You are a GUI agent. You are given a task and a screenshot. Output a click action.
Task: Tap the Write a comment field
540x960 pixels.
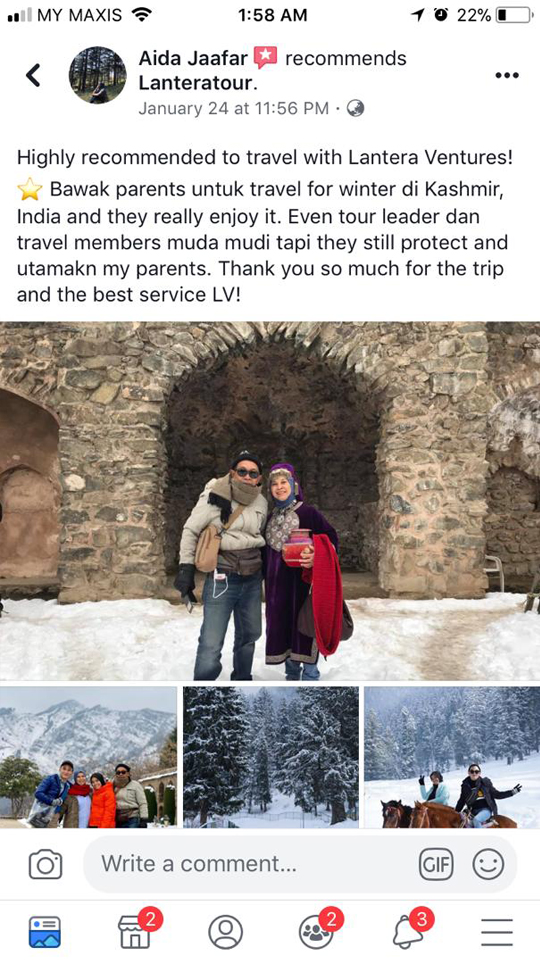[300, 864]
